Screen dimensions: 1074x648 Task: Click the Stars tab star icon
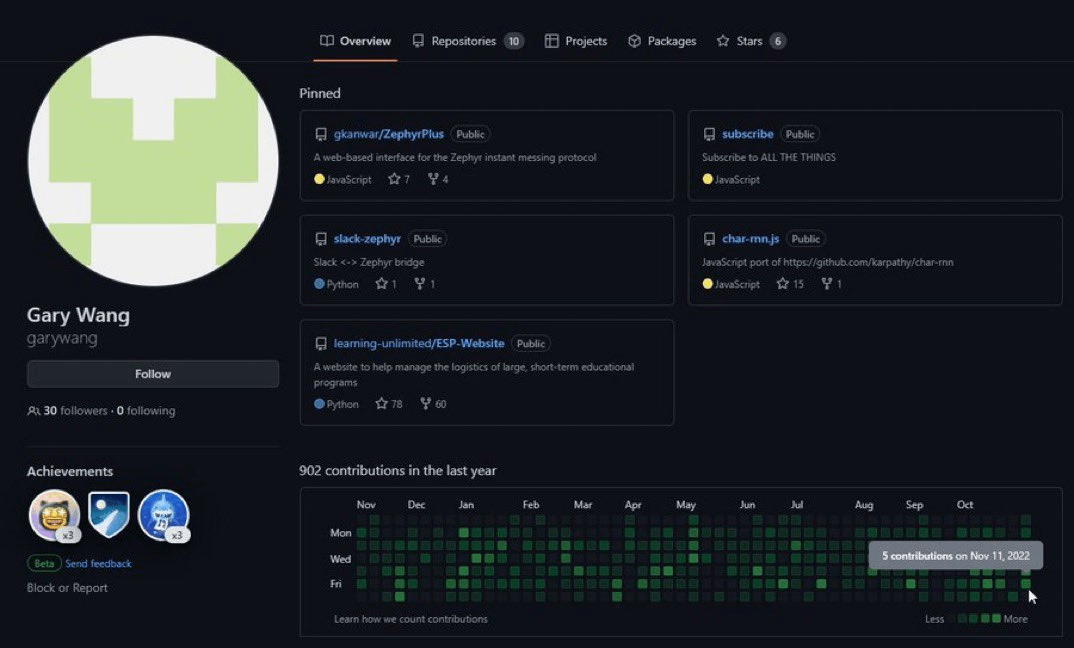pos(723,41)
